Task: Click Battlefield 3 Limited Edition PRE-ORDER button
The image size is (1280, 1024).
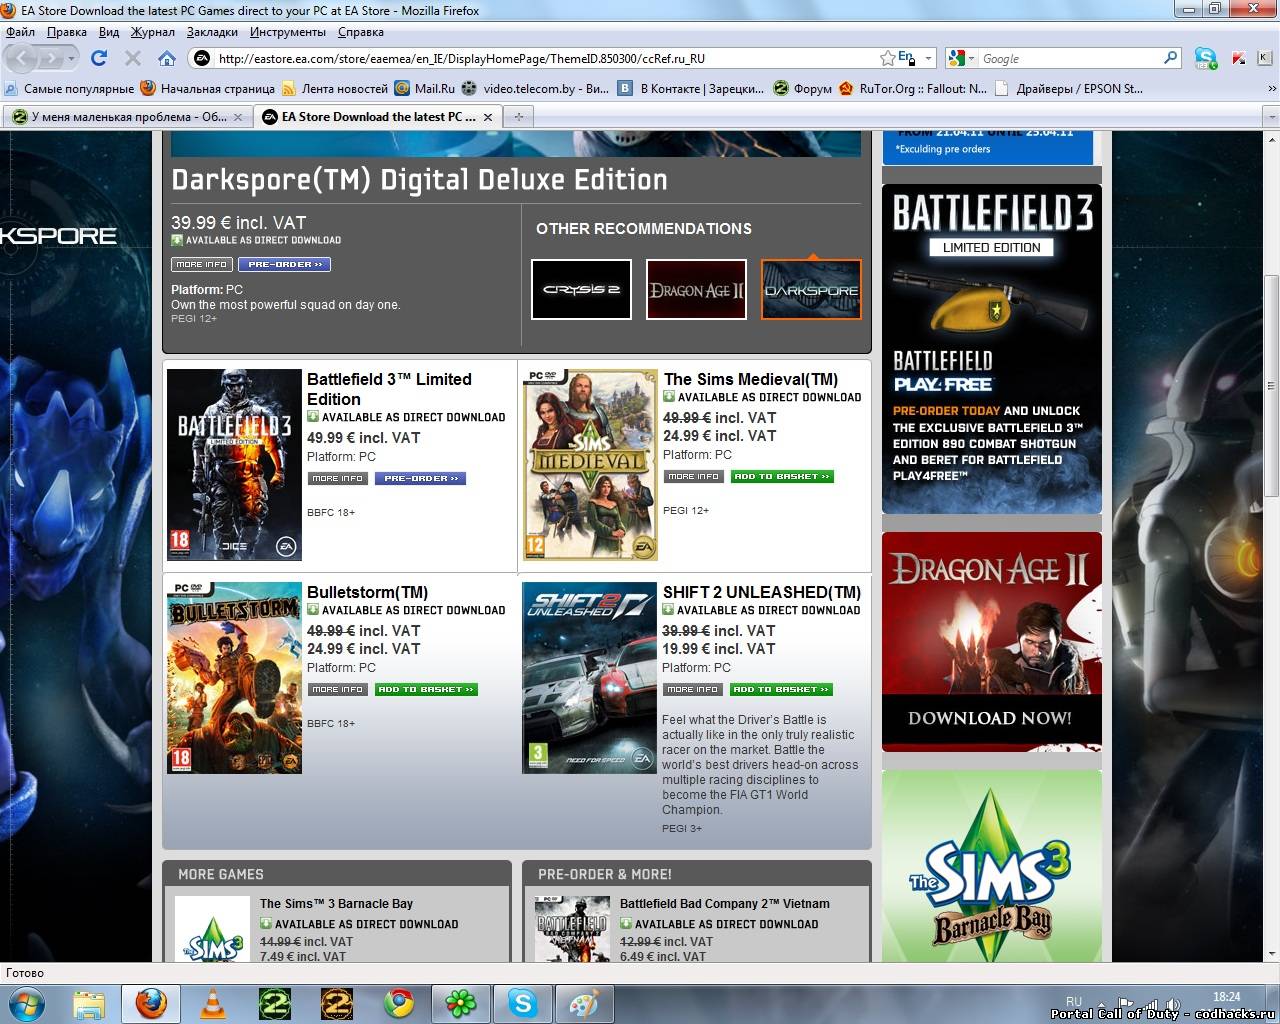Action: click(x=420, y=478)
